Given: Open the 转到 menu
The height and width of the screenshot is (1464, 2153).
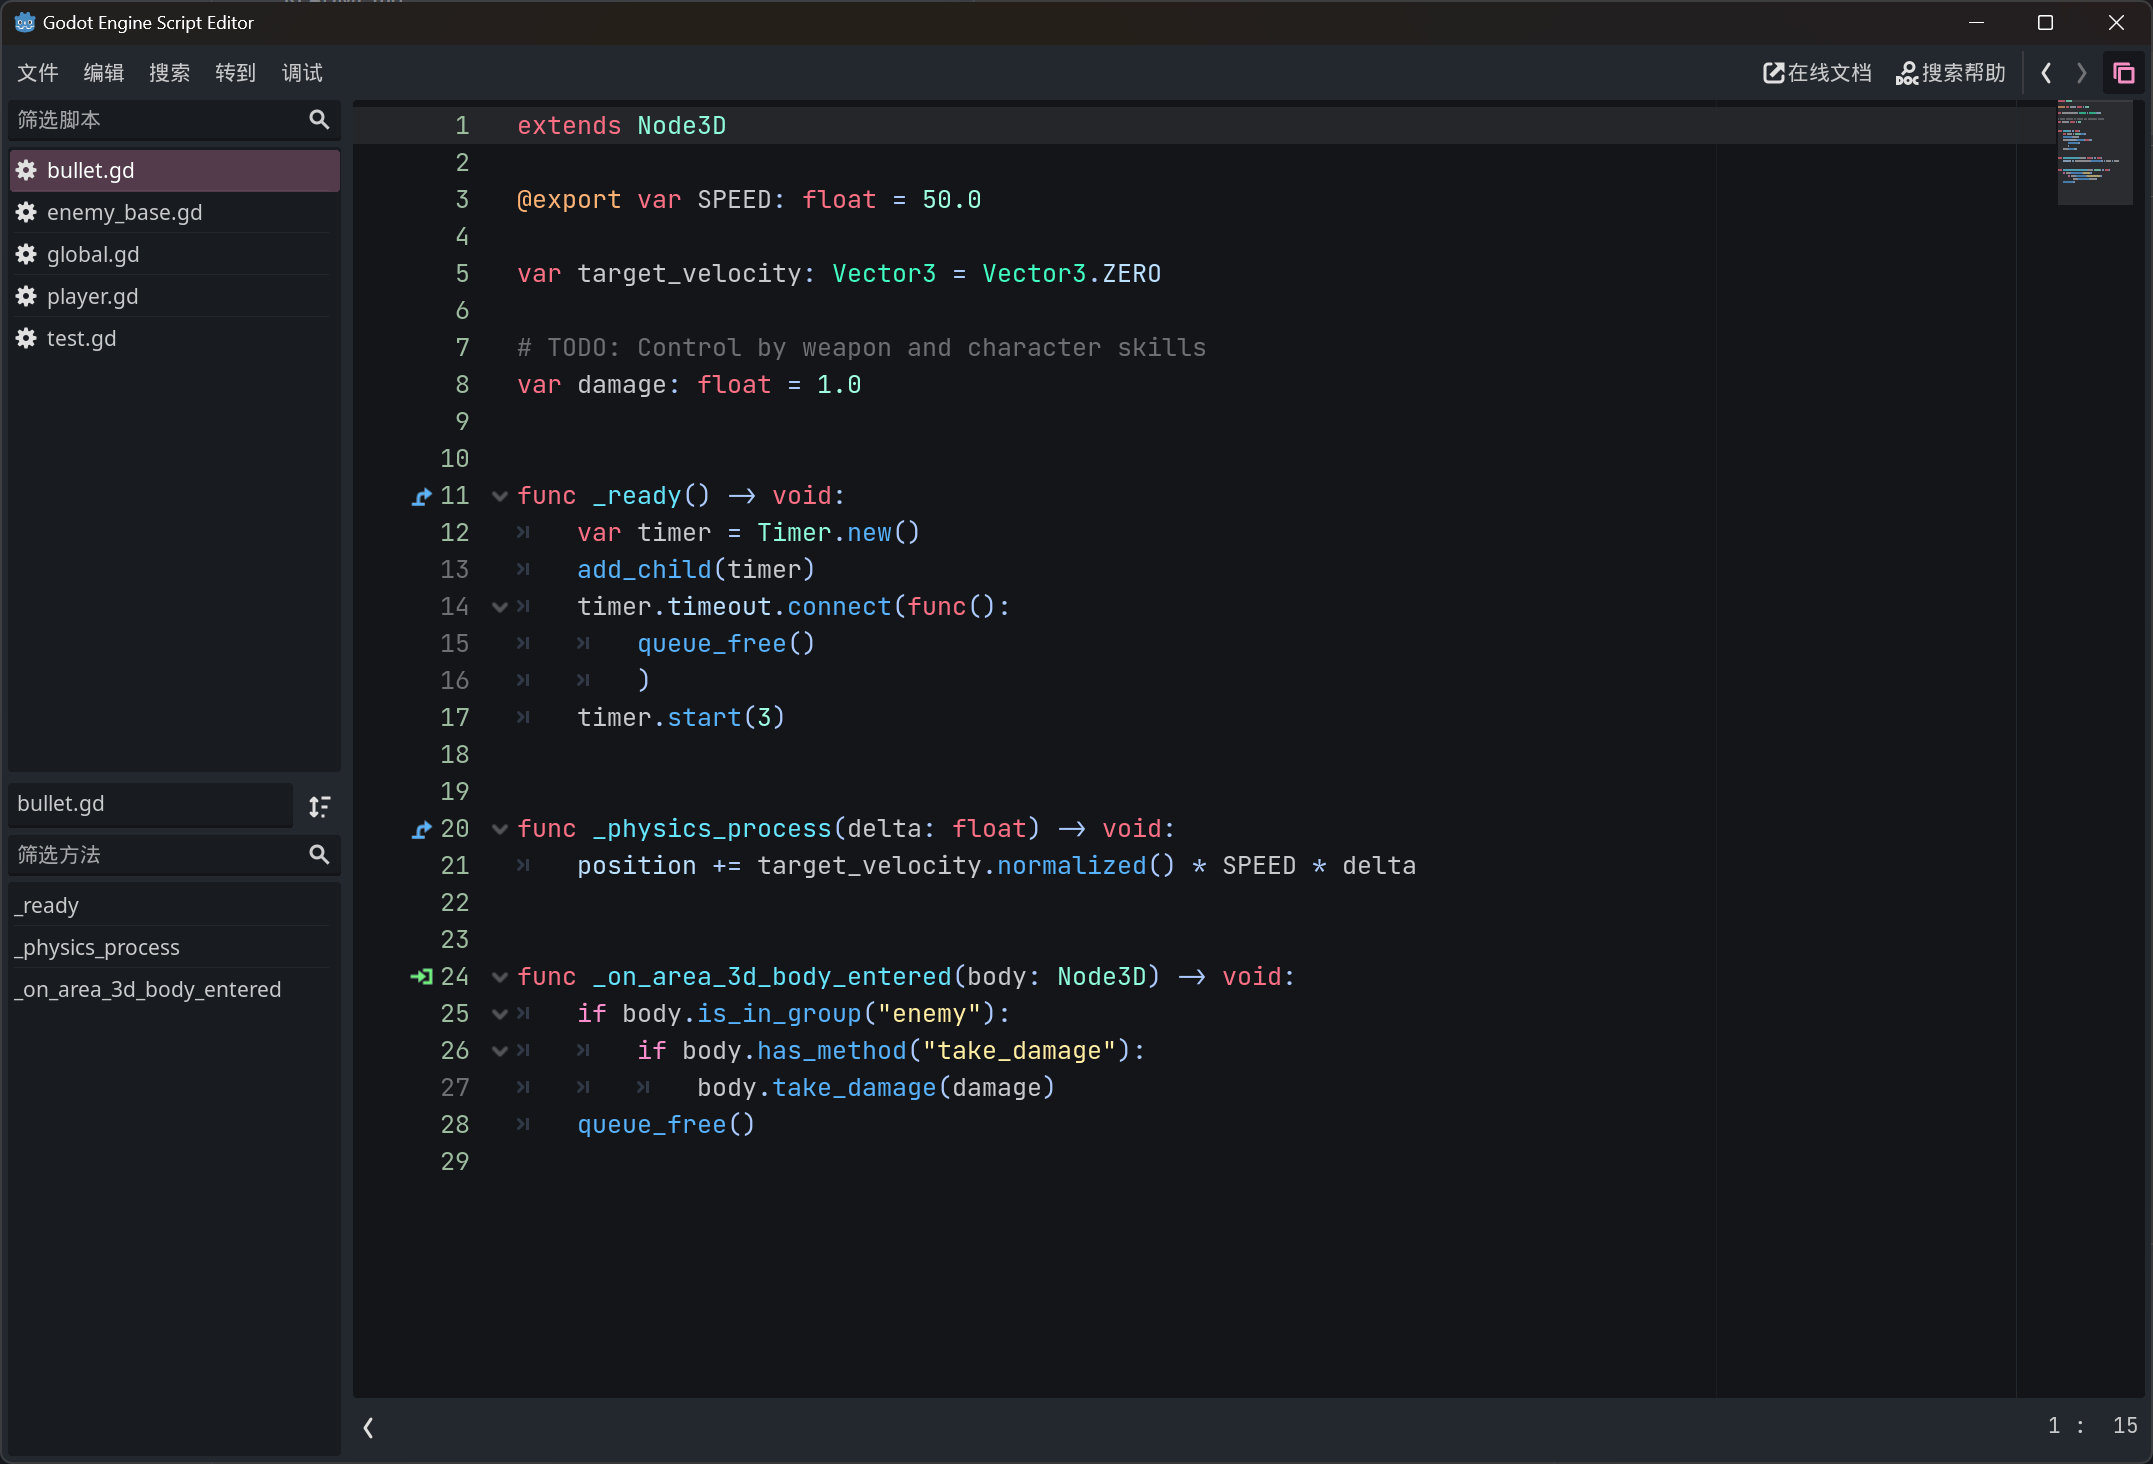Looking at the screenshot, I should (x=235, y=72).
